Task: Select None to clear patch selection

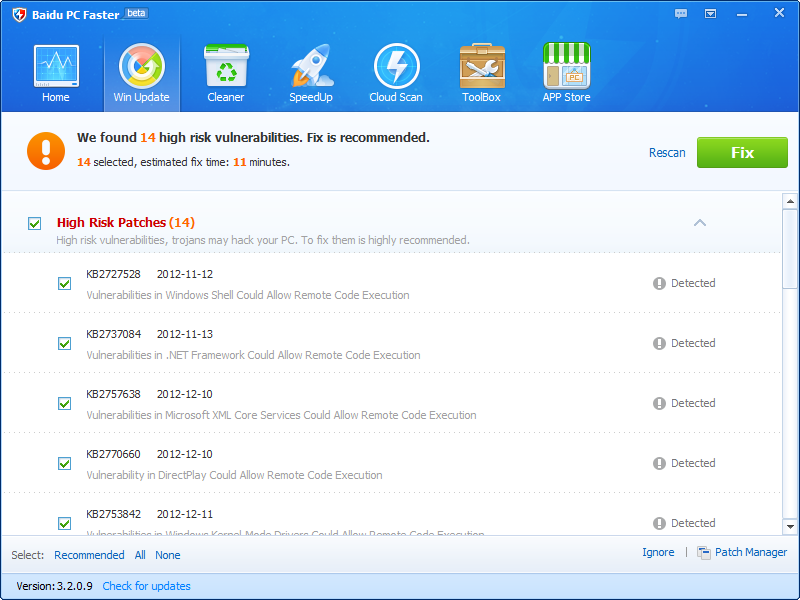Action: (x=167, y=554)
